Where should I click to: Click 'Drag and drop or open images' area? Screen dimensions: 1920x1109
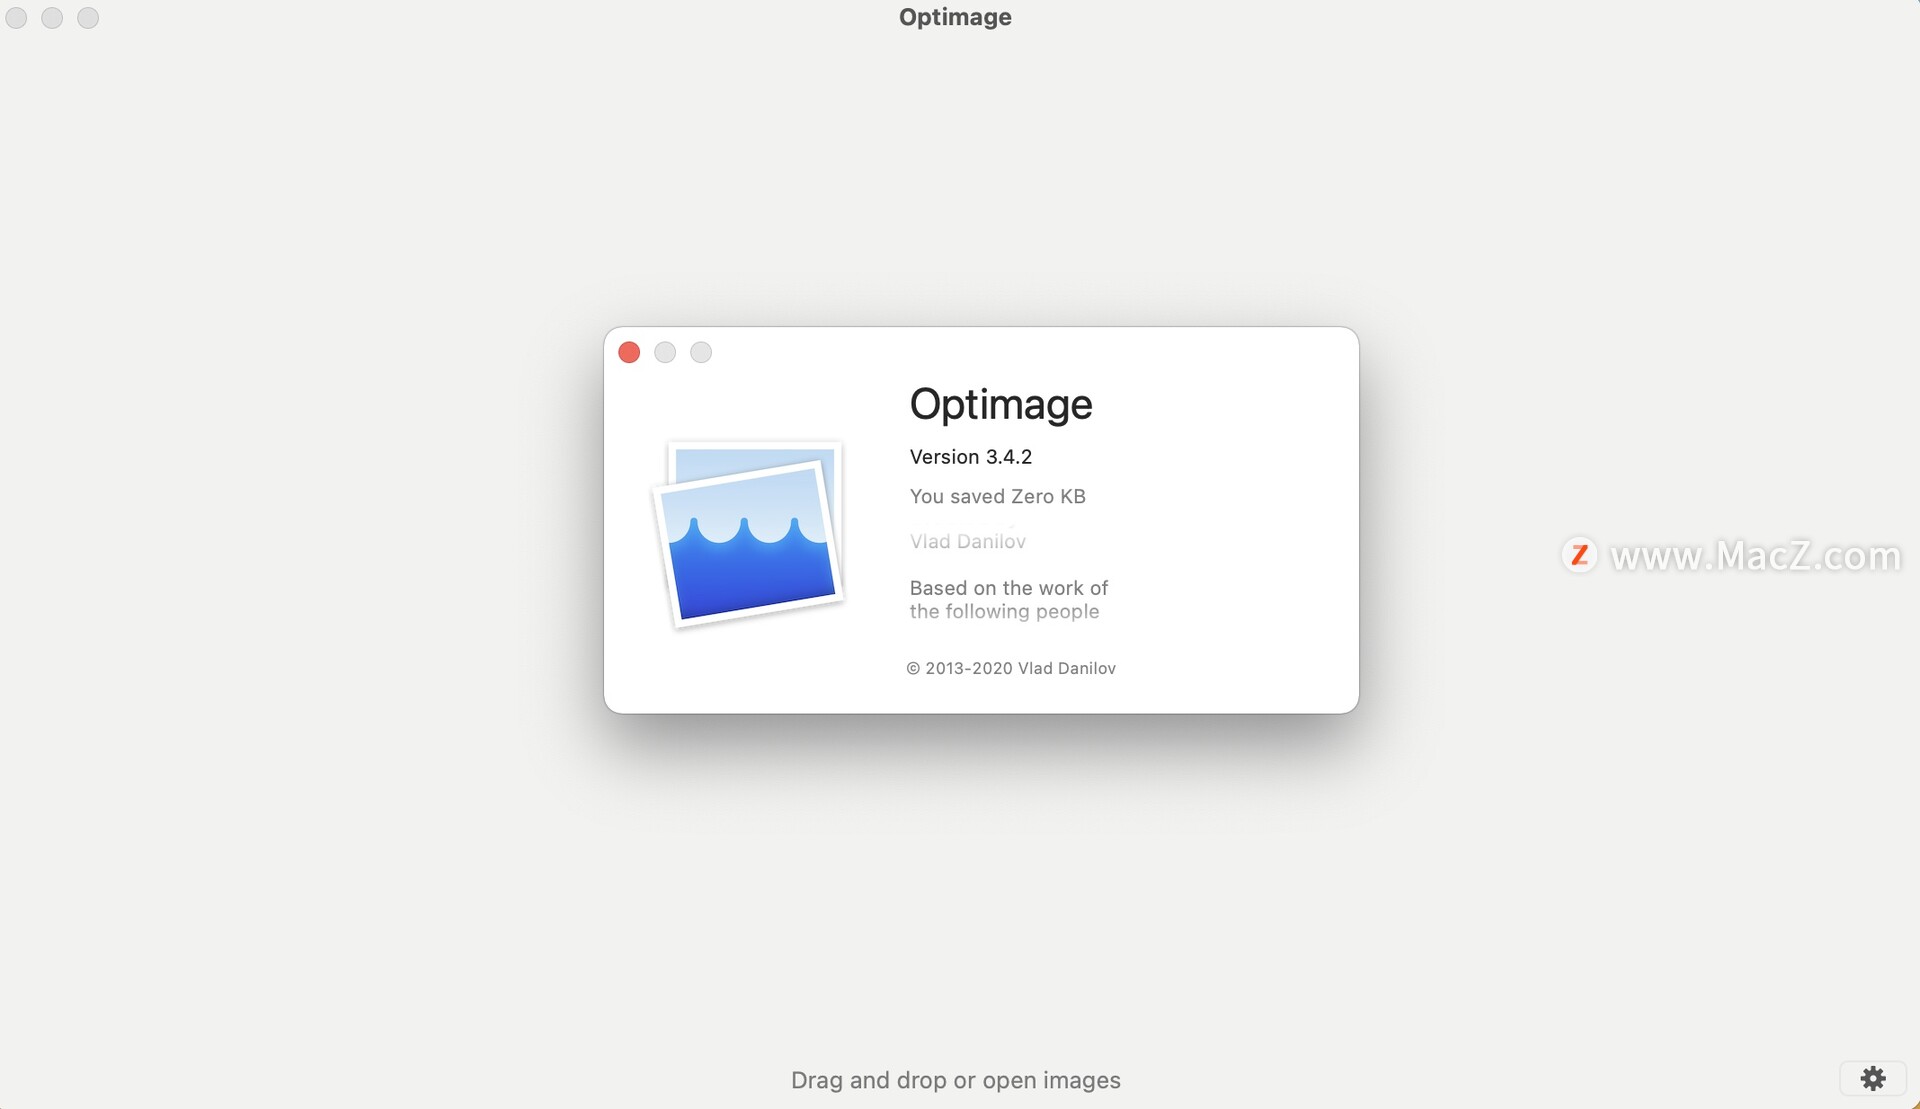point(956,1080)
